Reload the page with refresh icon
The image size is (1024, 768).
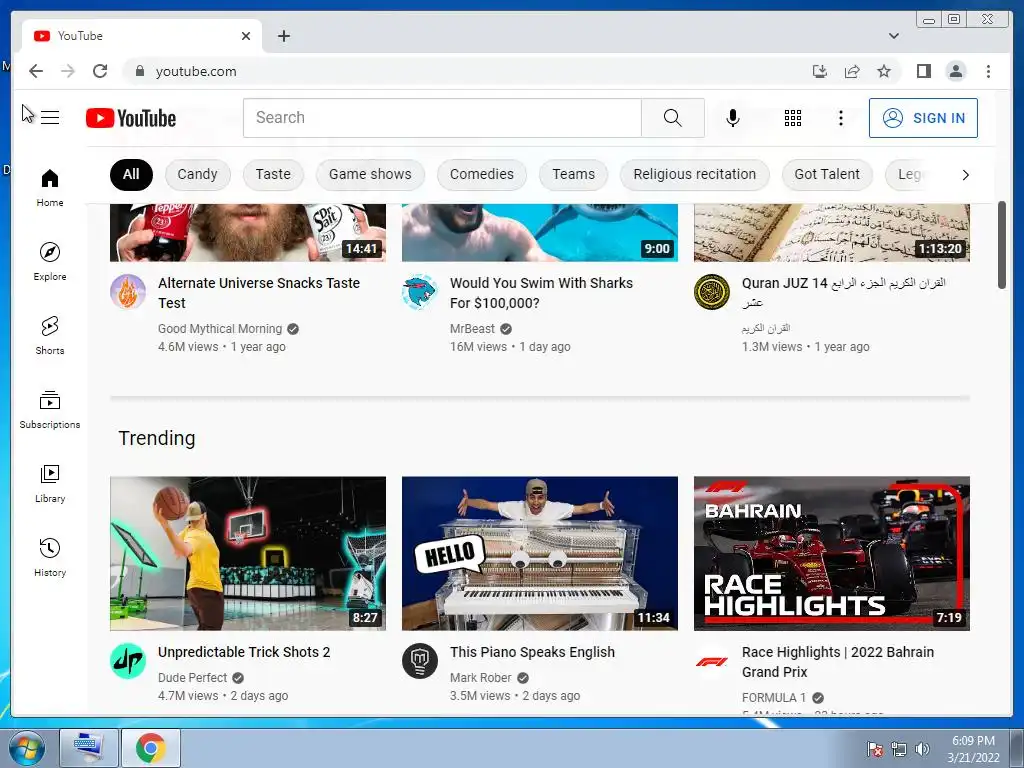pyautogui.click(x=100, y=71)
